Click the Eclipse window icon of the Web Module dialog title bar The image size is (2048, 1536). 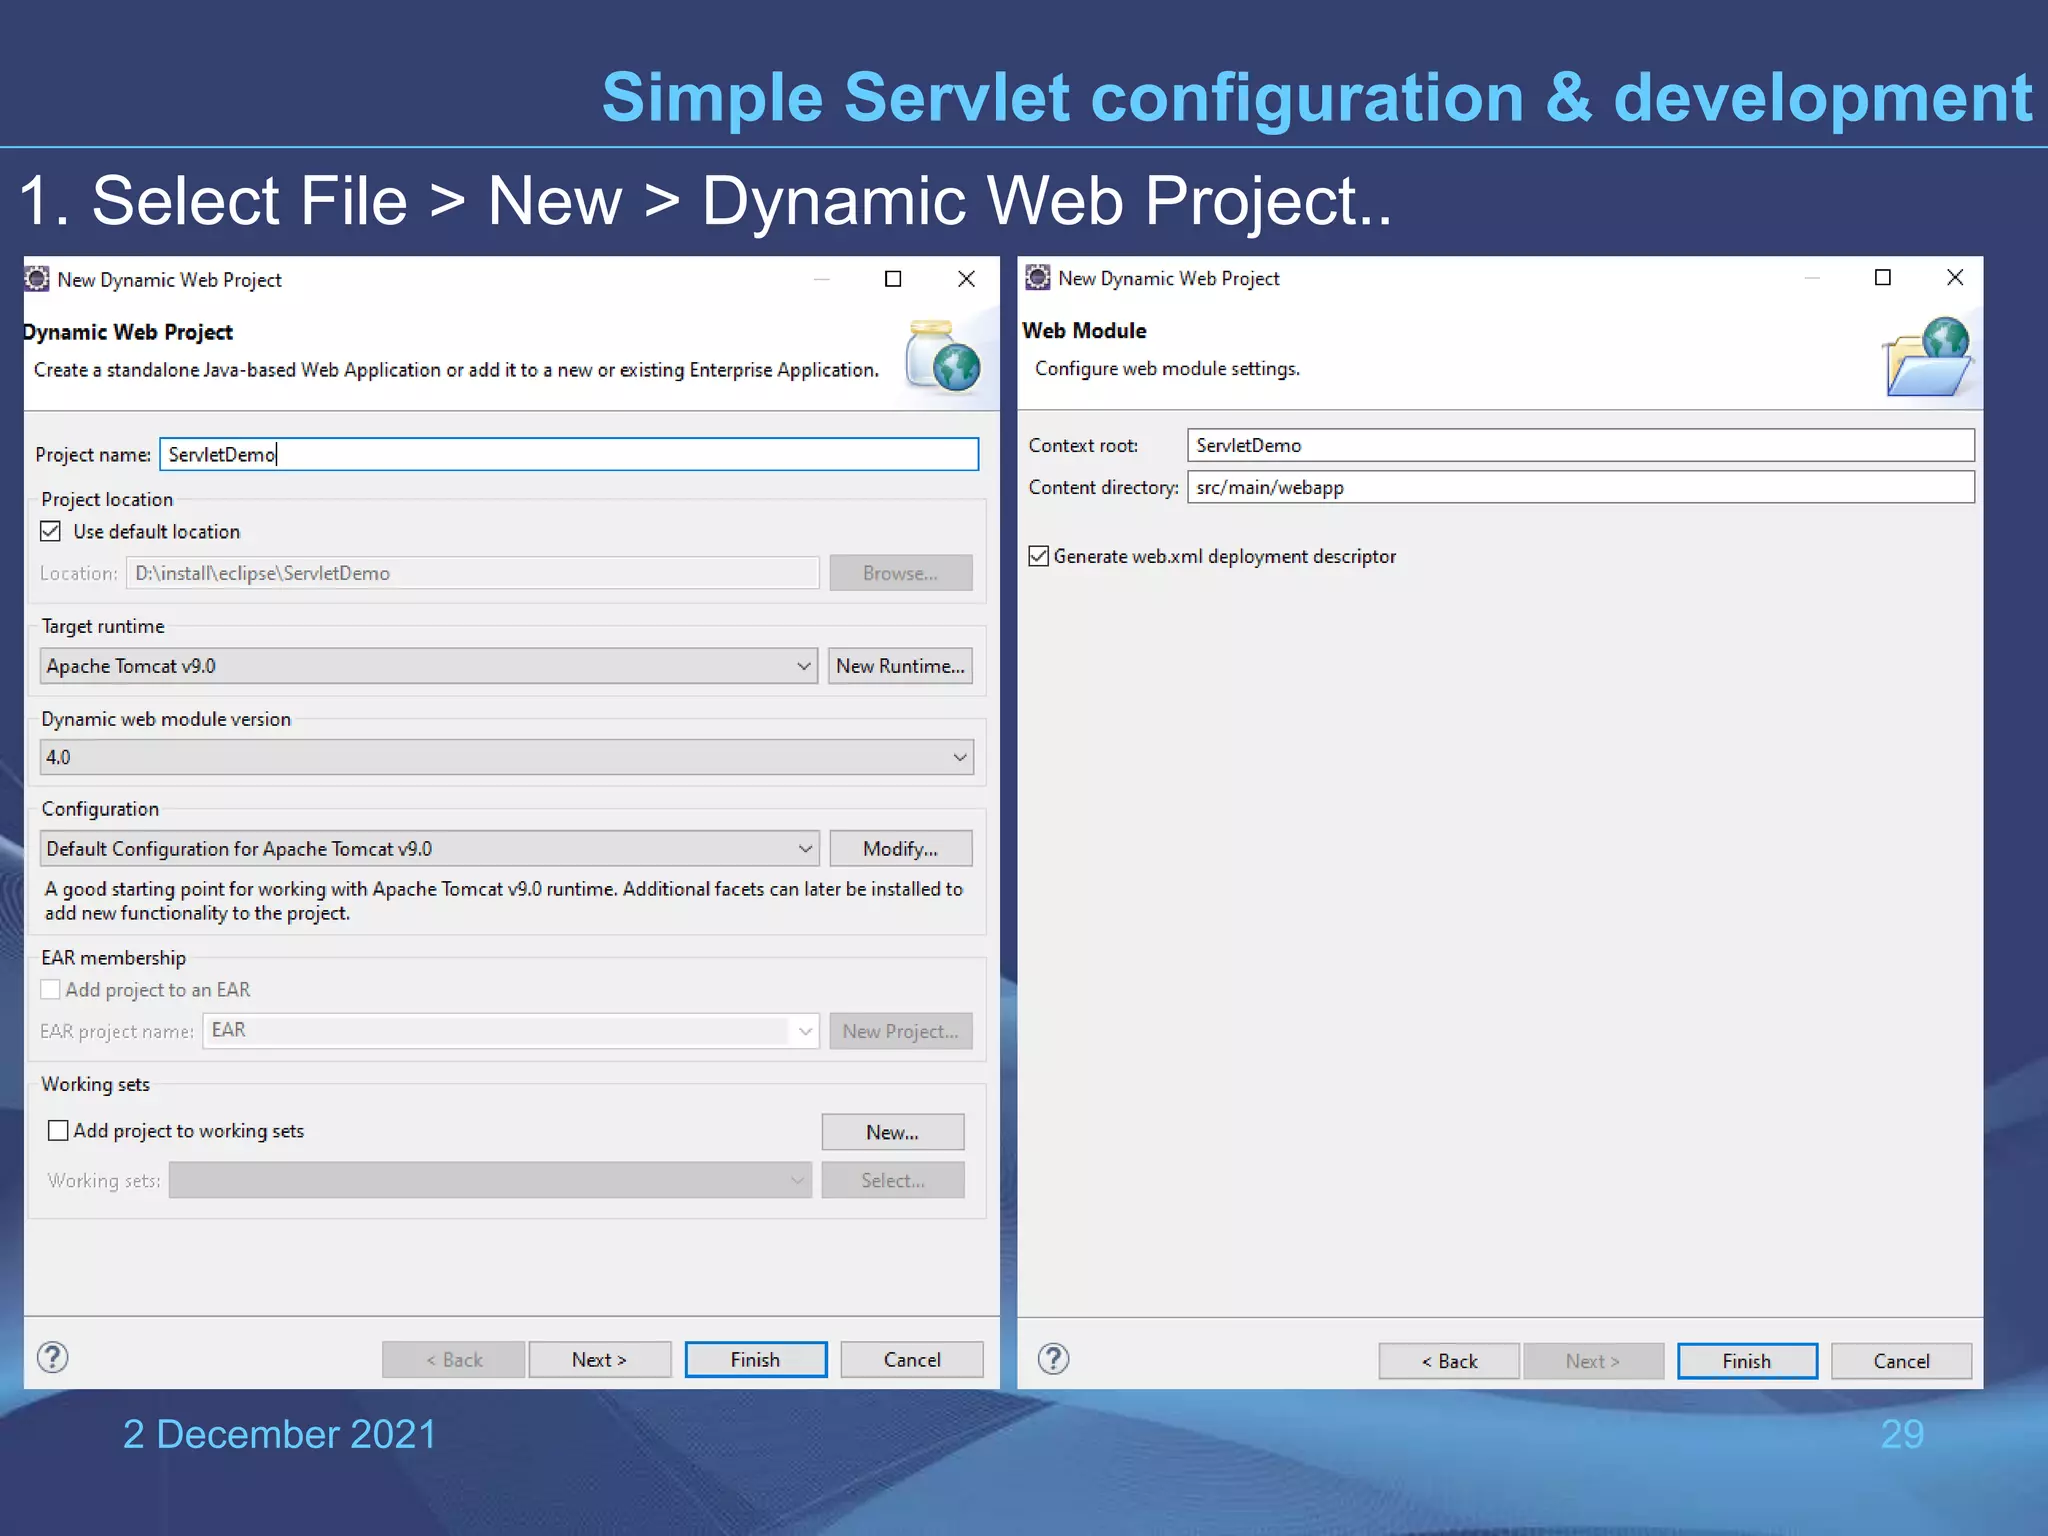[x=1038, y=277]
